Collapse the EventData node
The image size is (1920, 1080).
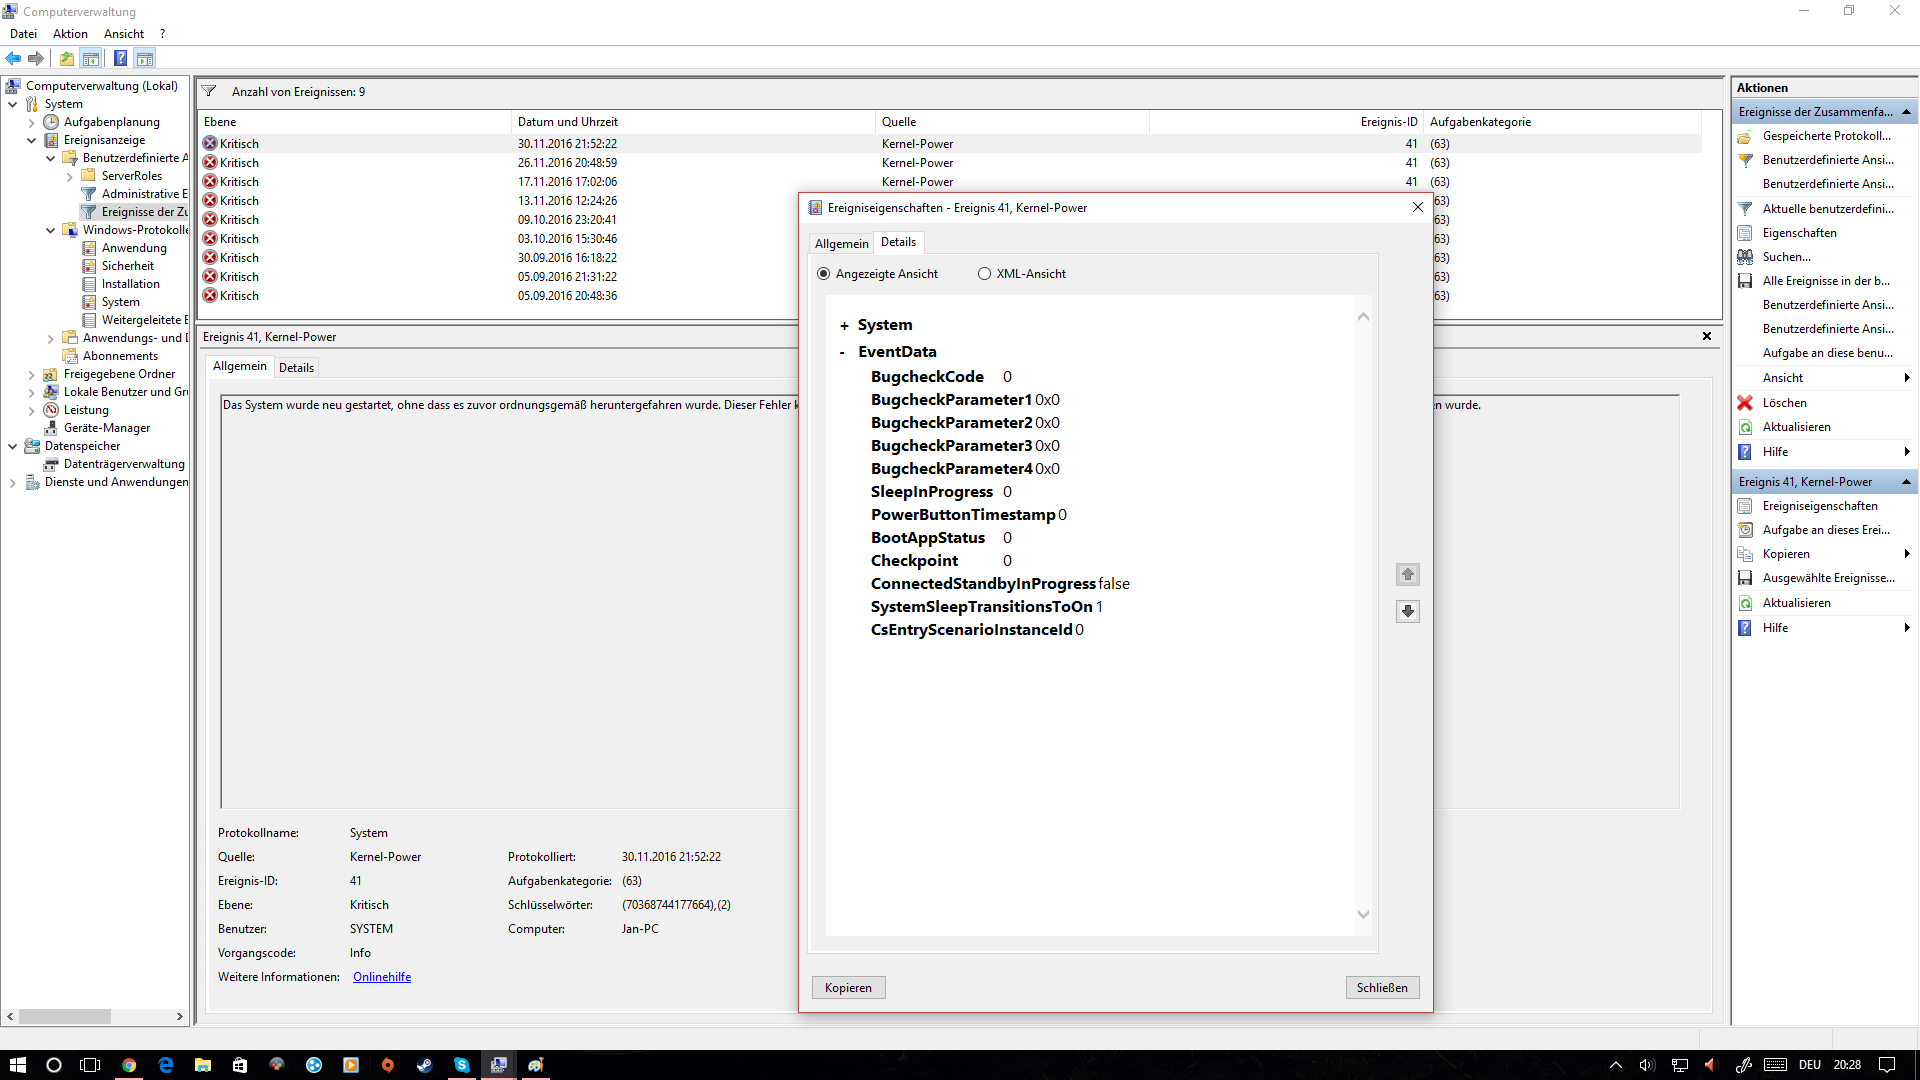[x=842, y=353]
